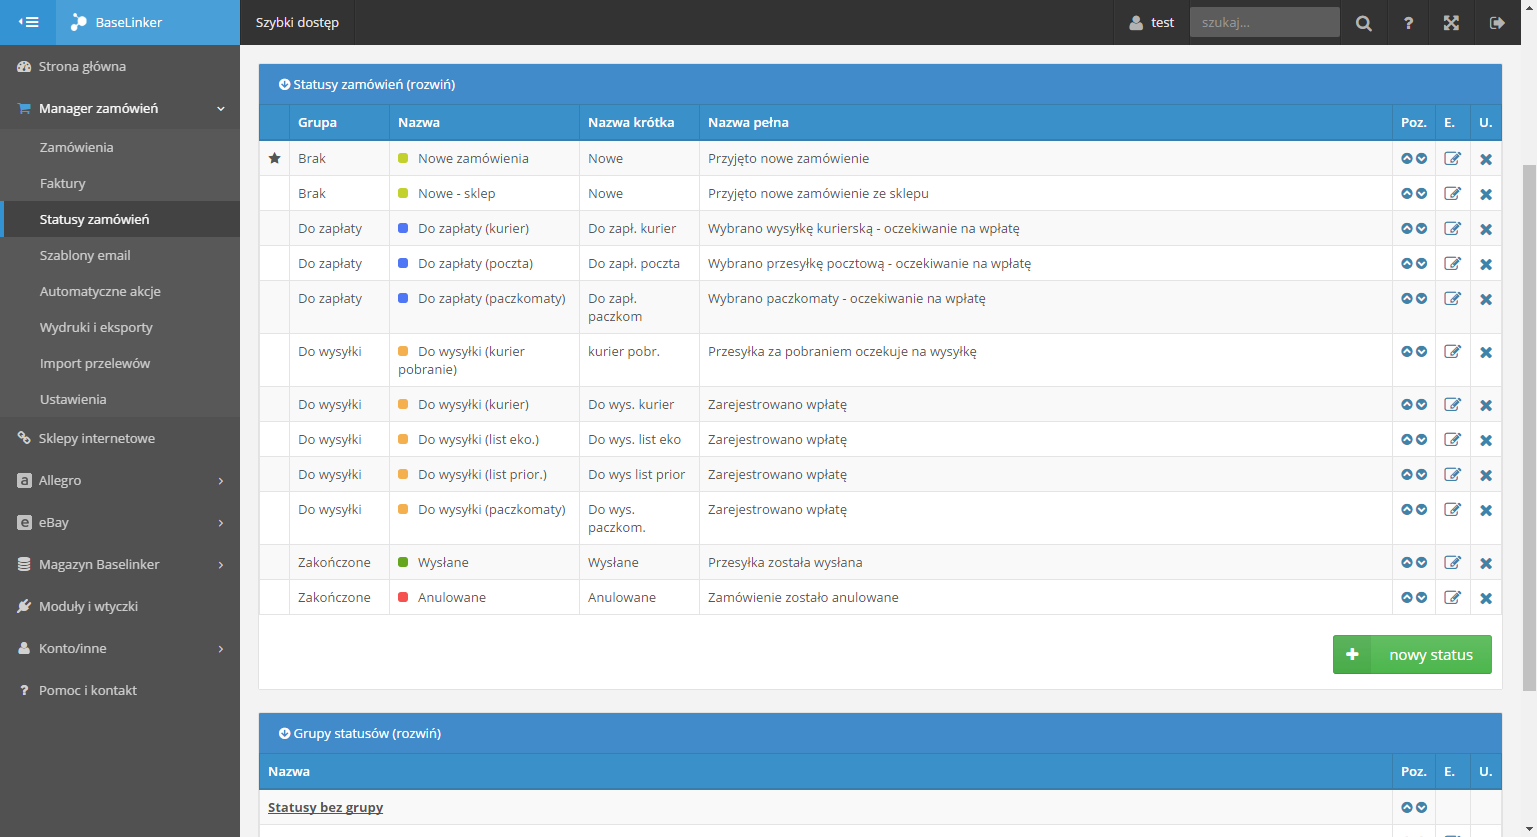
Task: Edit the Do zapłaty (paczkomaty) status
Action: point(1452,298)
